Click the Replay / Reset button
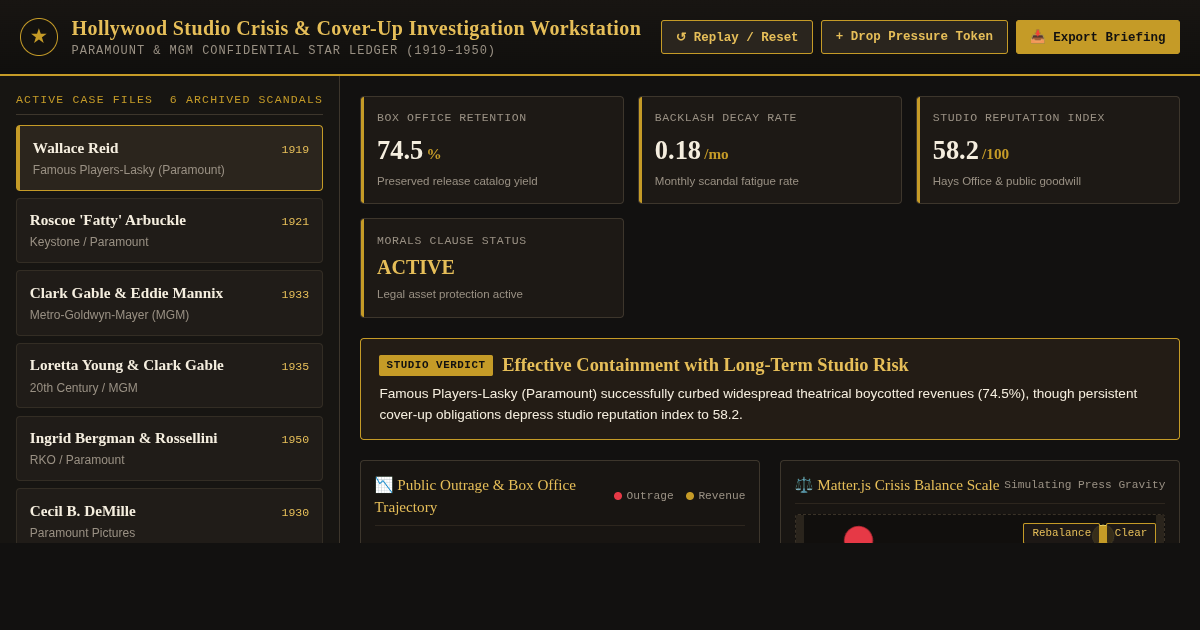Viewport: 1200px width, 630px height. coord(737,37)
